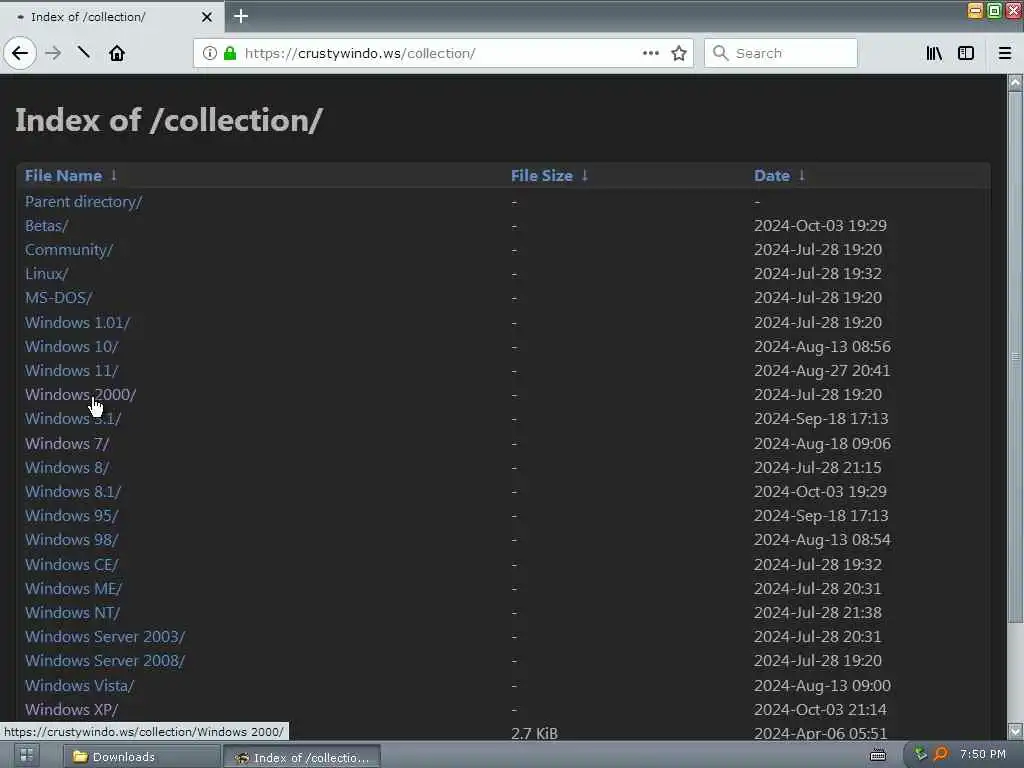The image size is (1024, 768).
Task: Open the Parent directory/ link
Action: point(84,202)
